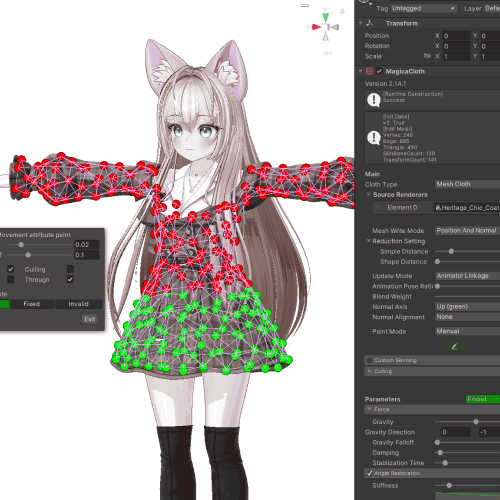Click the Gravity Direction 0 field
The height and width of the screenshot is (500, 500).
pos(456,432)
